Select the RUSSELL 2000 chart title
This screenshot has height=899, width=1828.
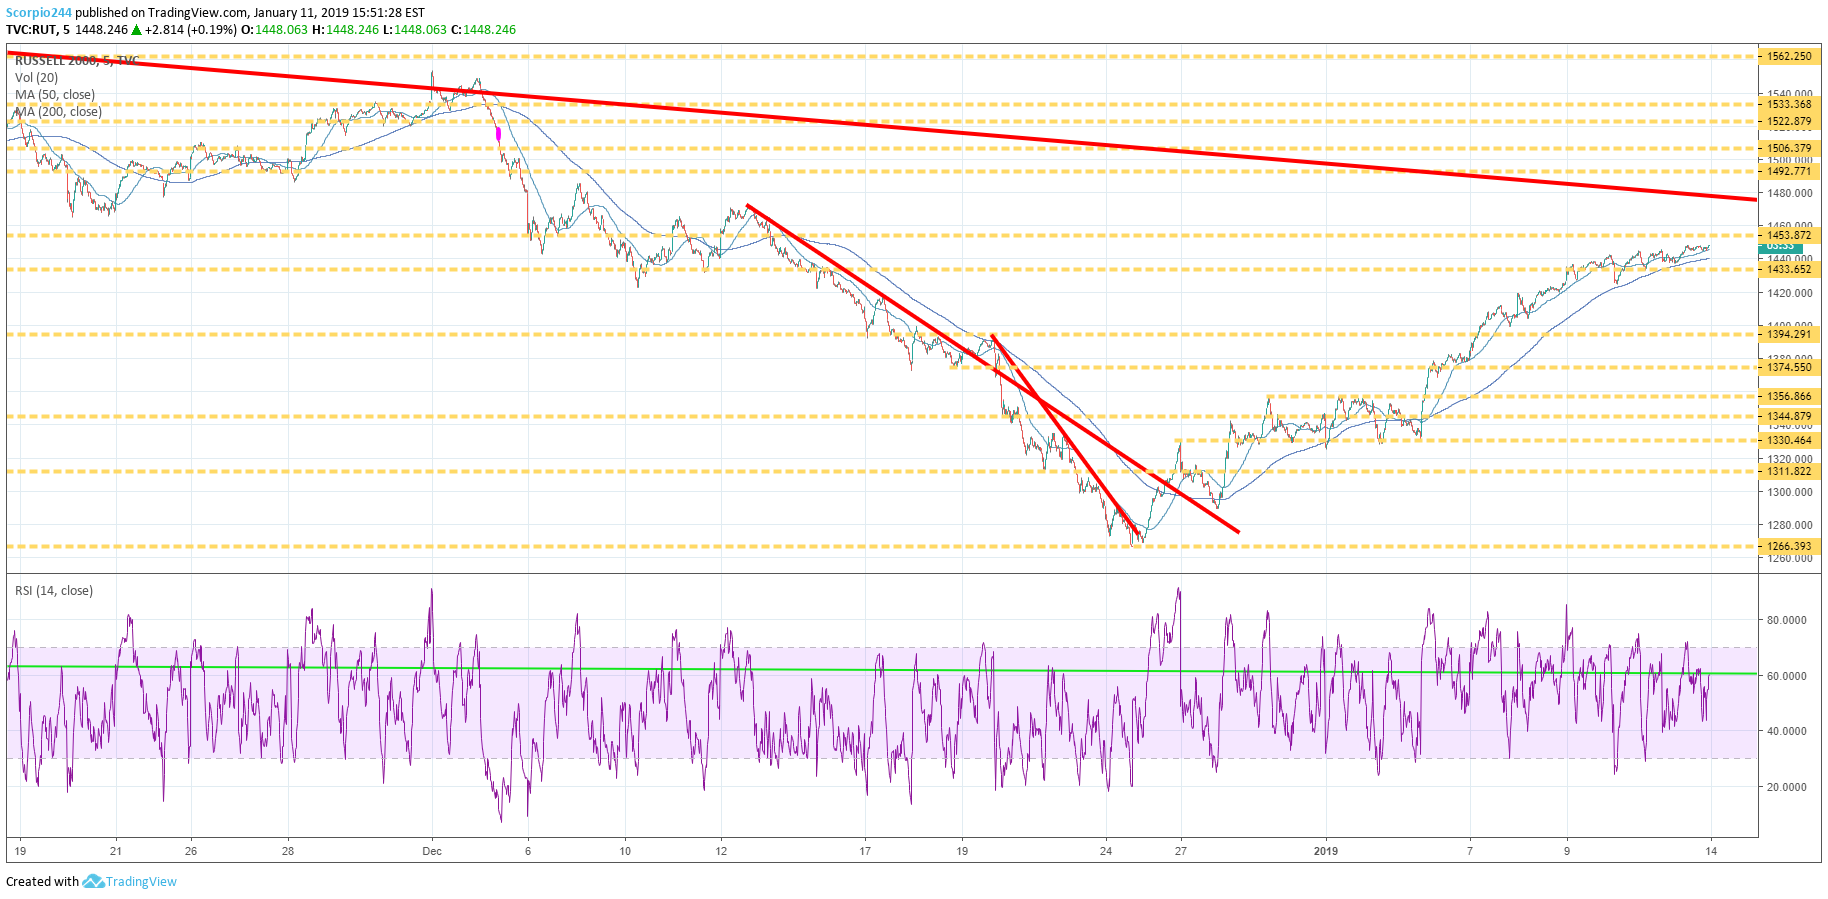click(76, 61)
